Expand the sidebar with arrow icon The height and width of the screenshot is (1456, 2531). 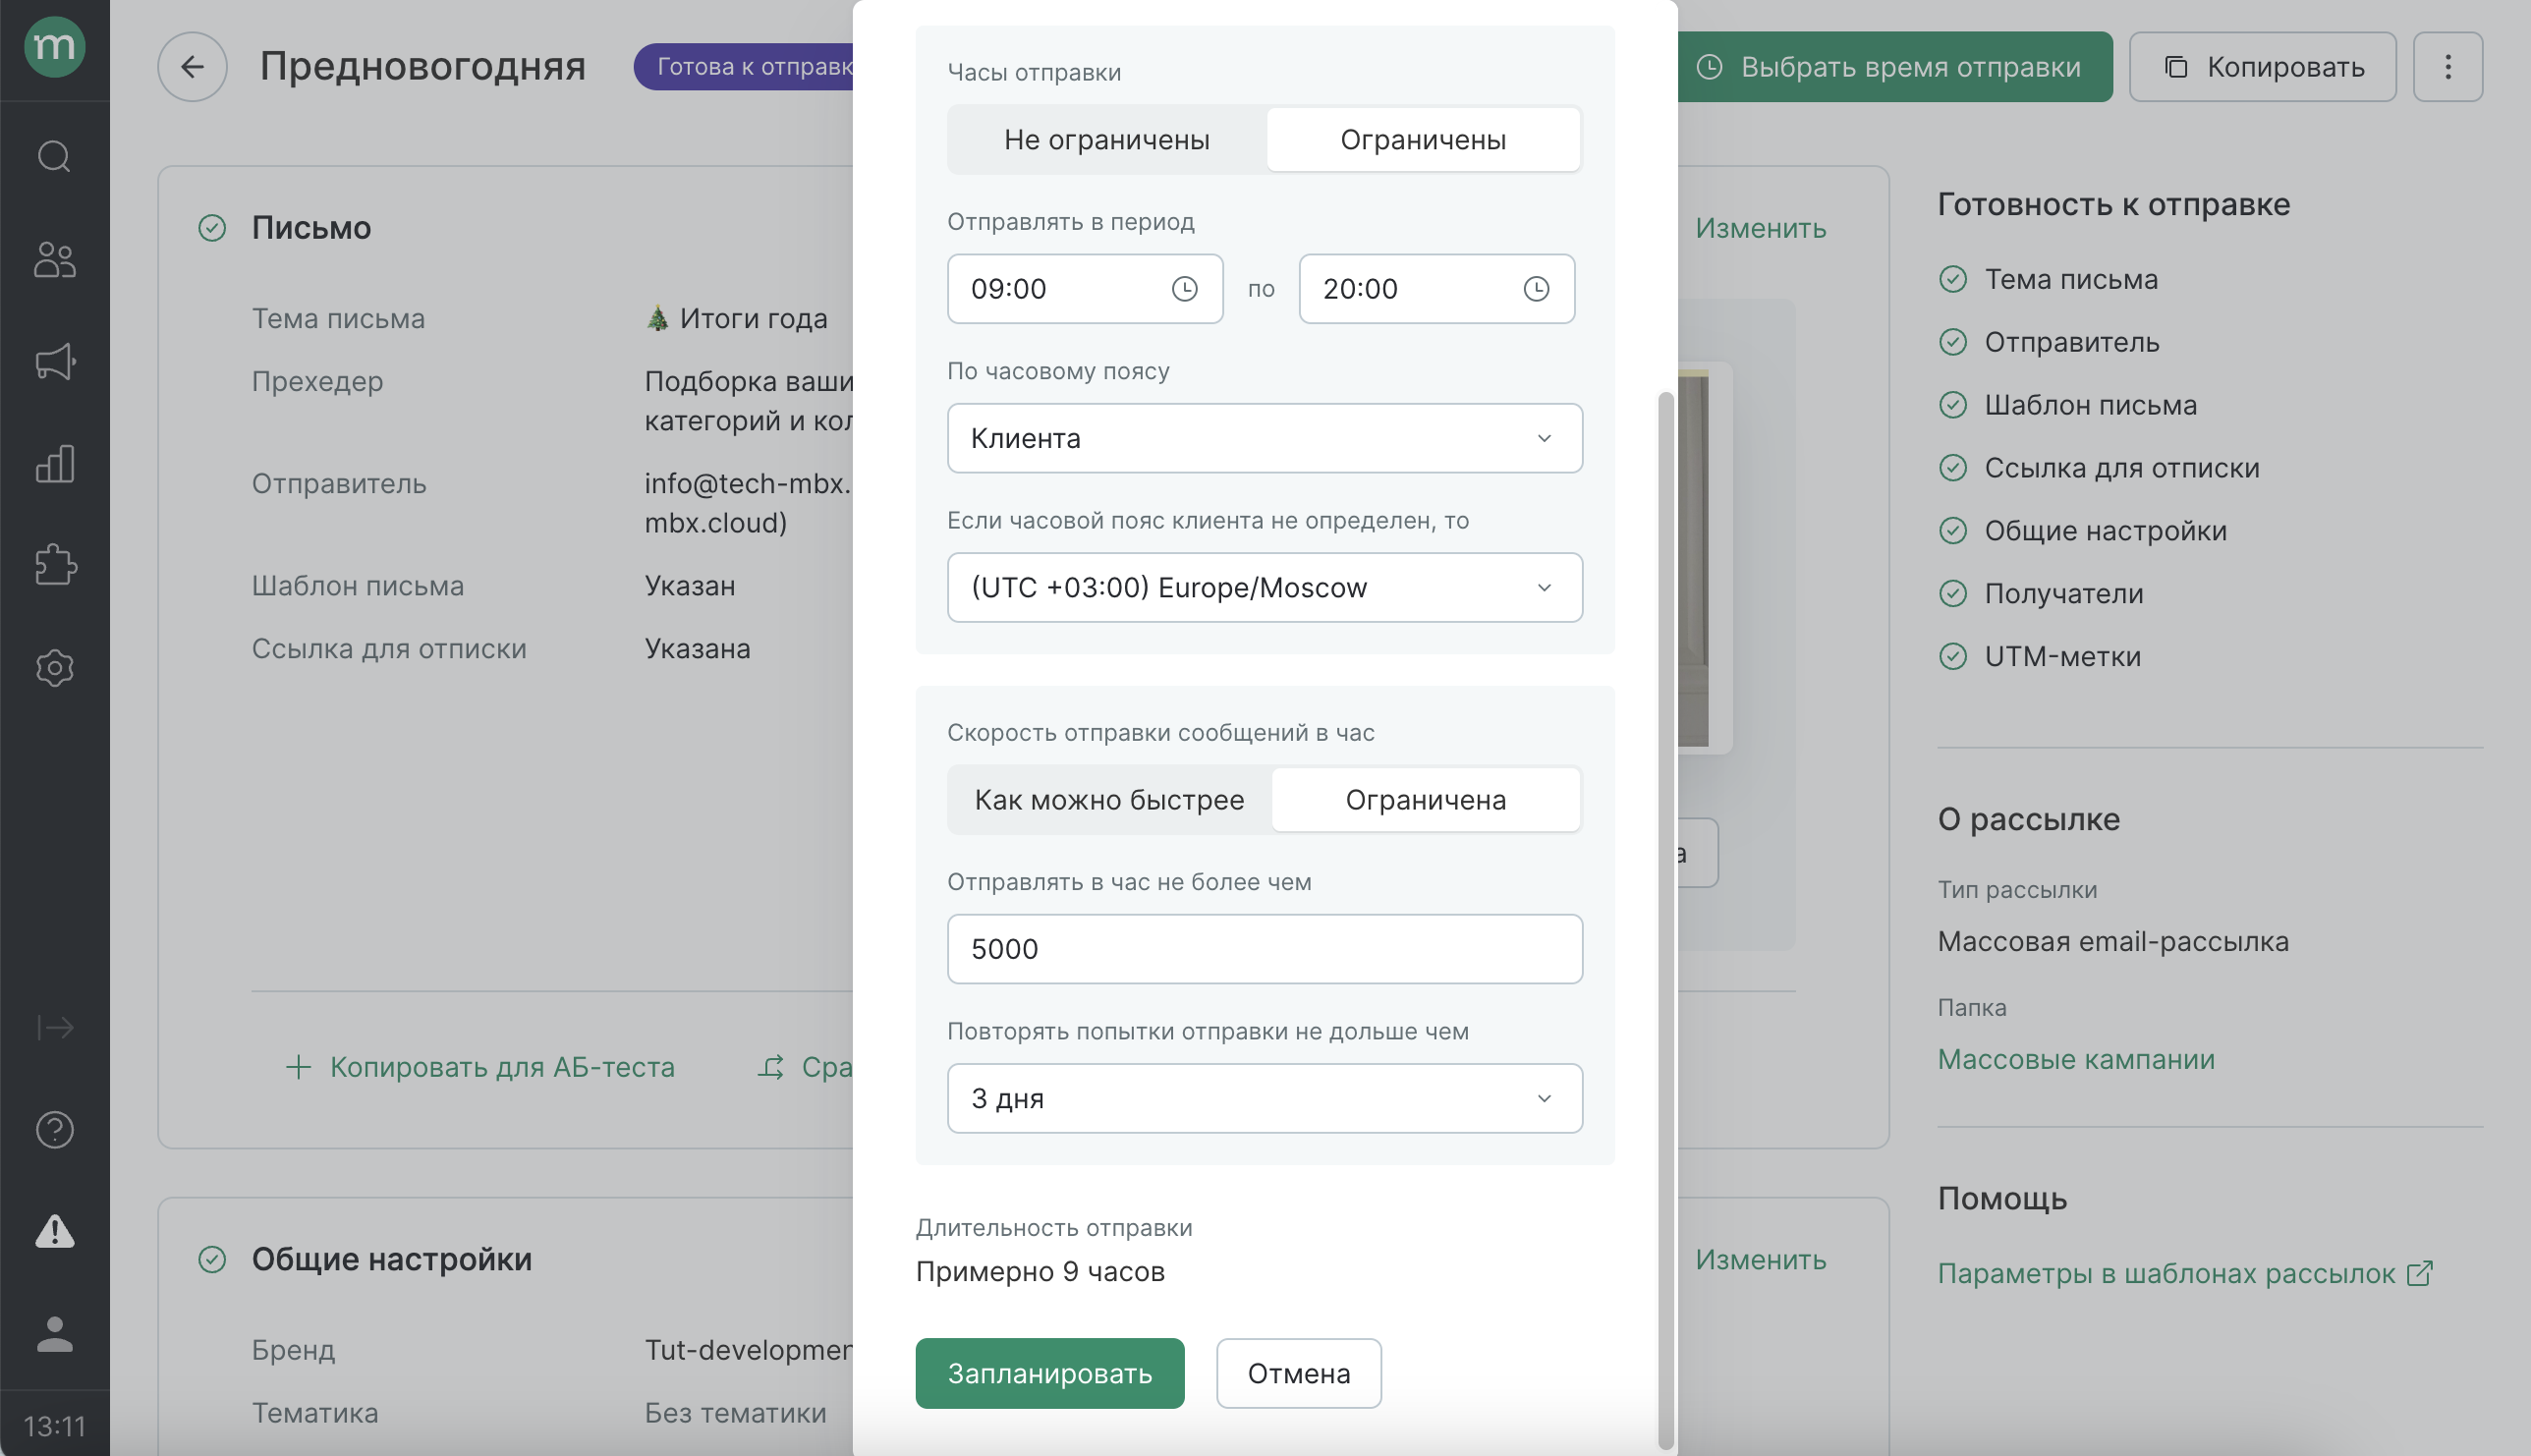tap(54, 1027)
